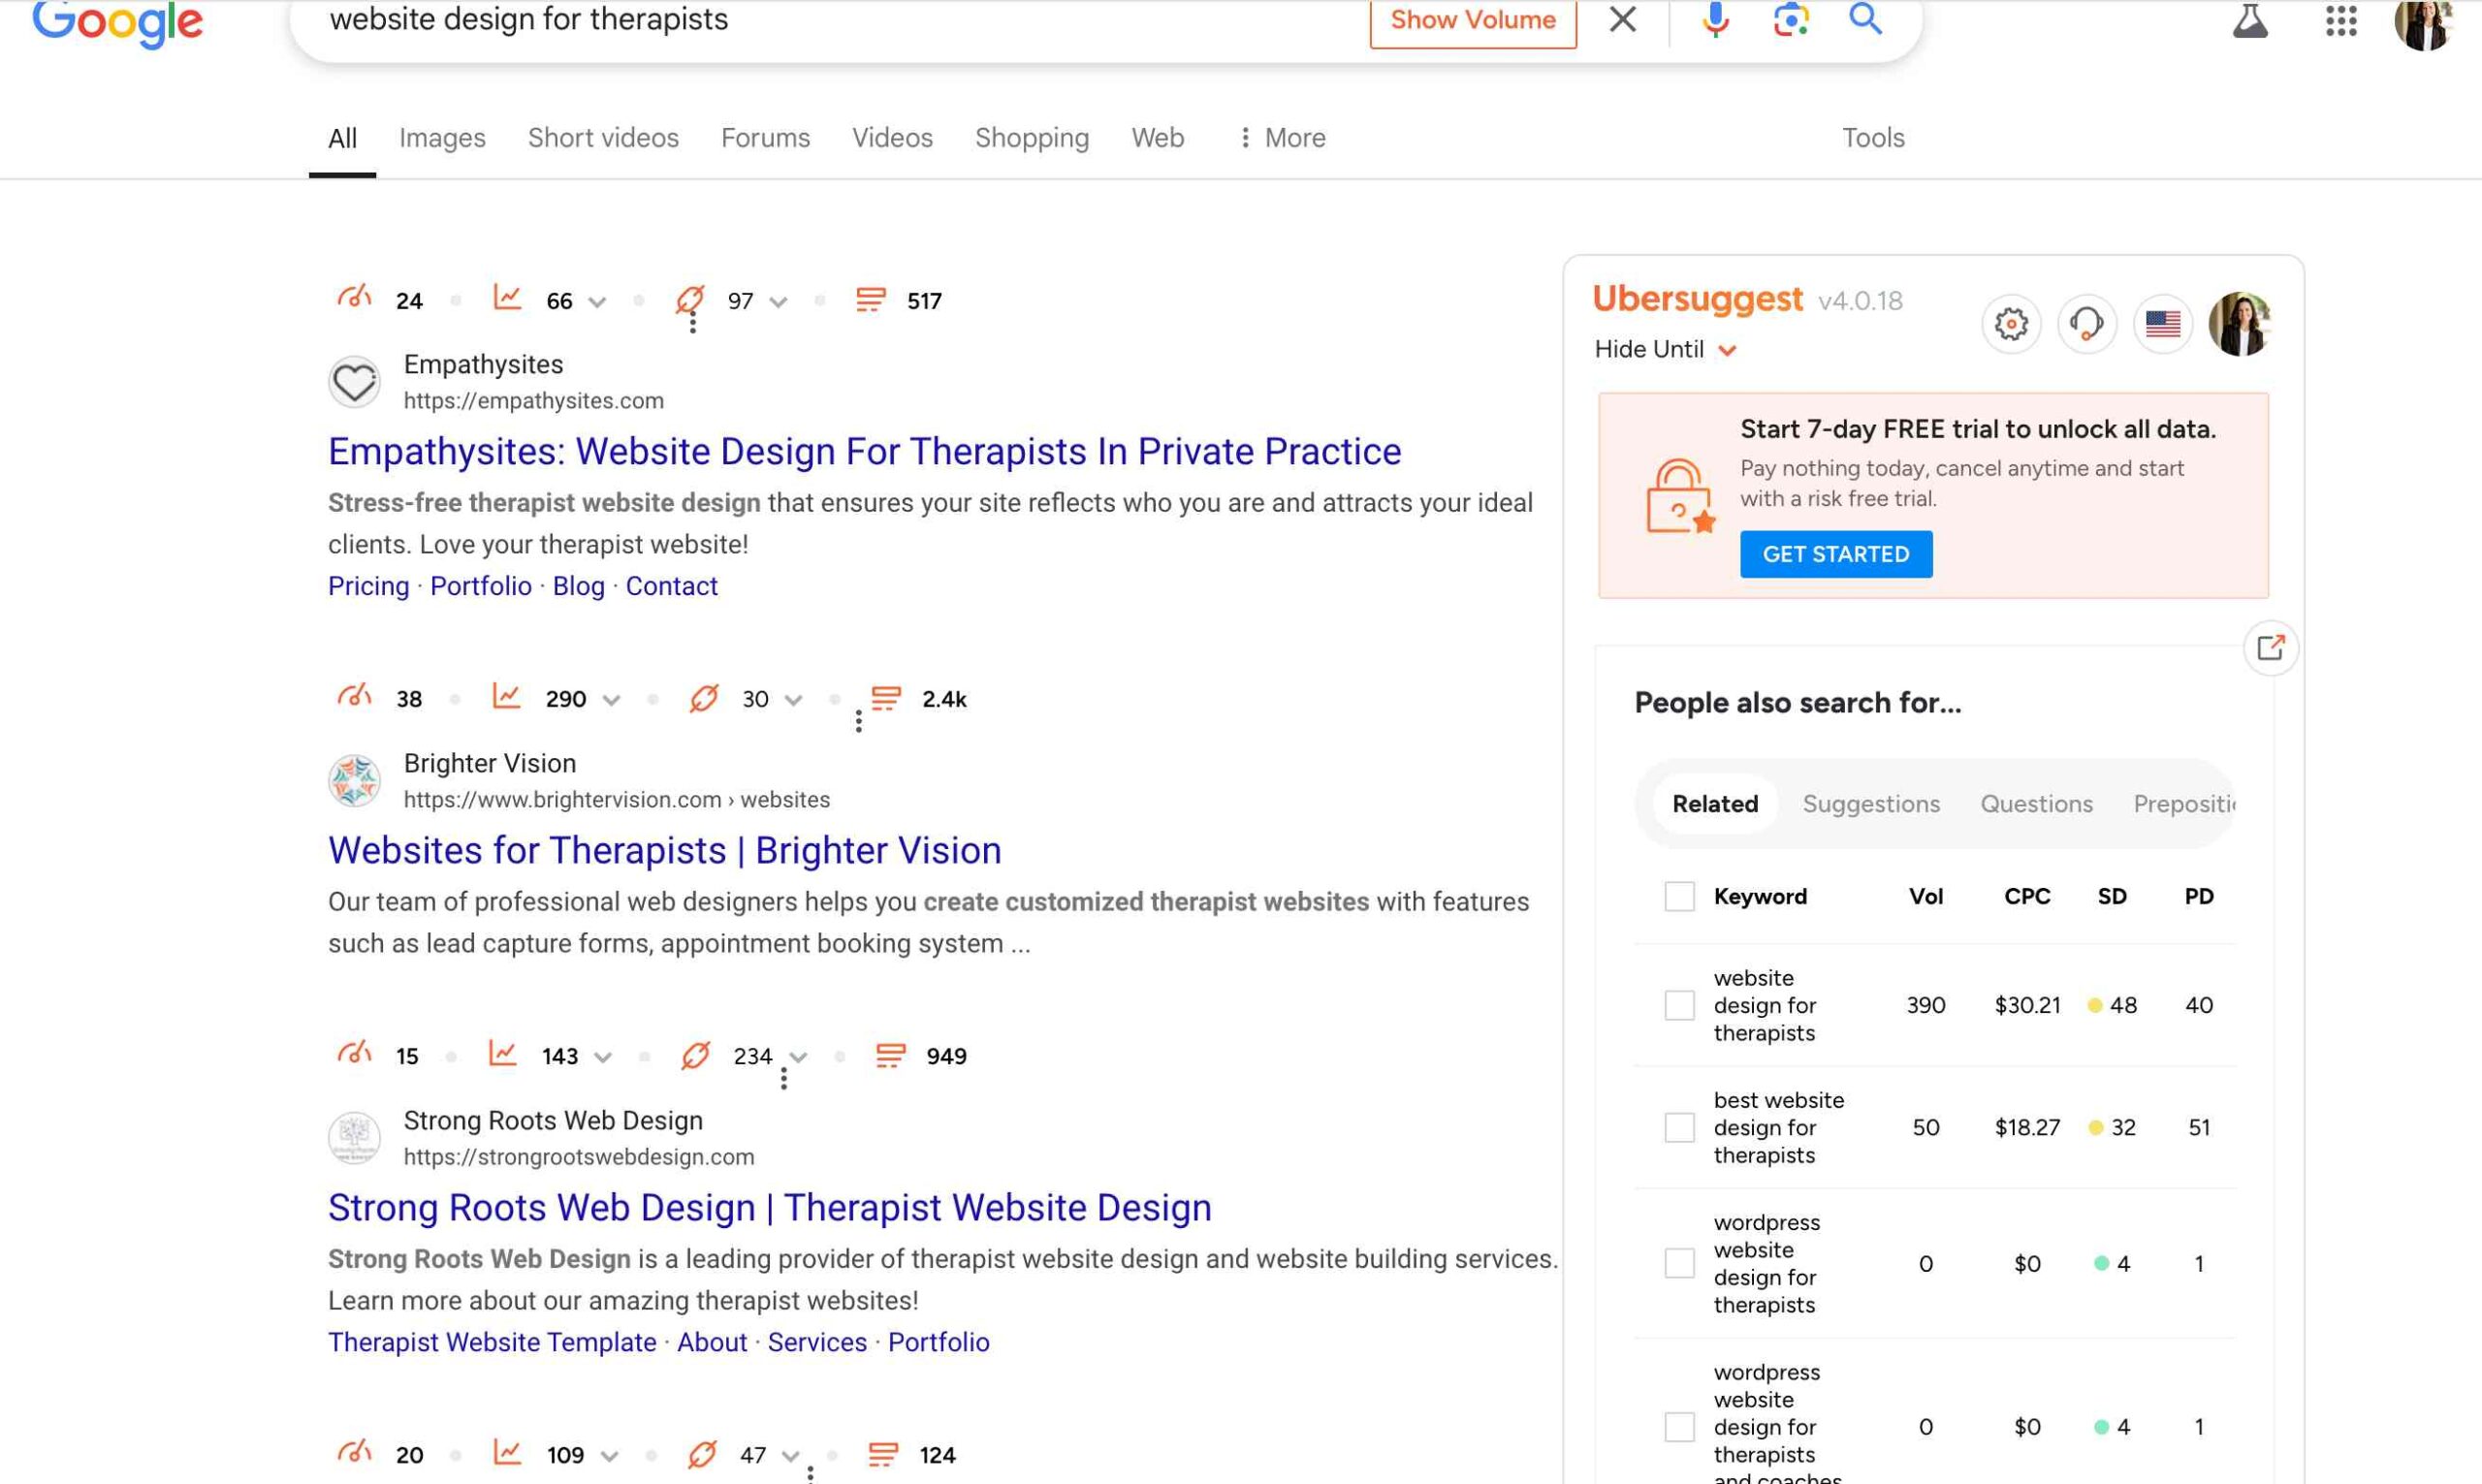Click the Google logo

point(118,22)
